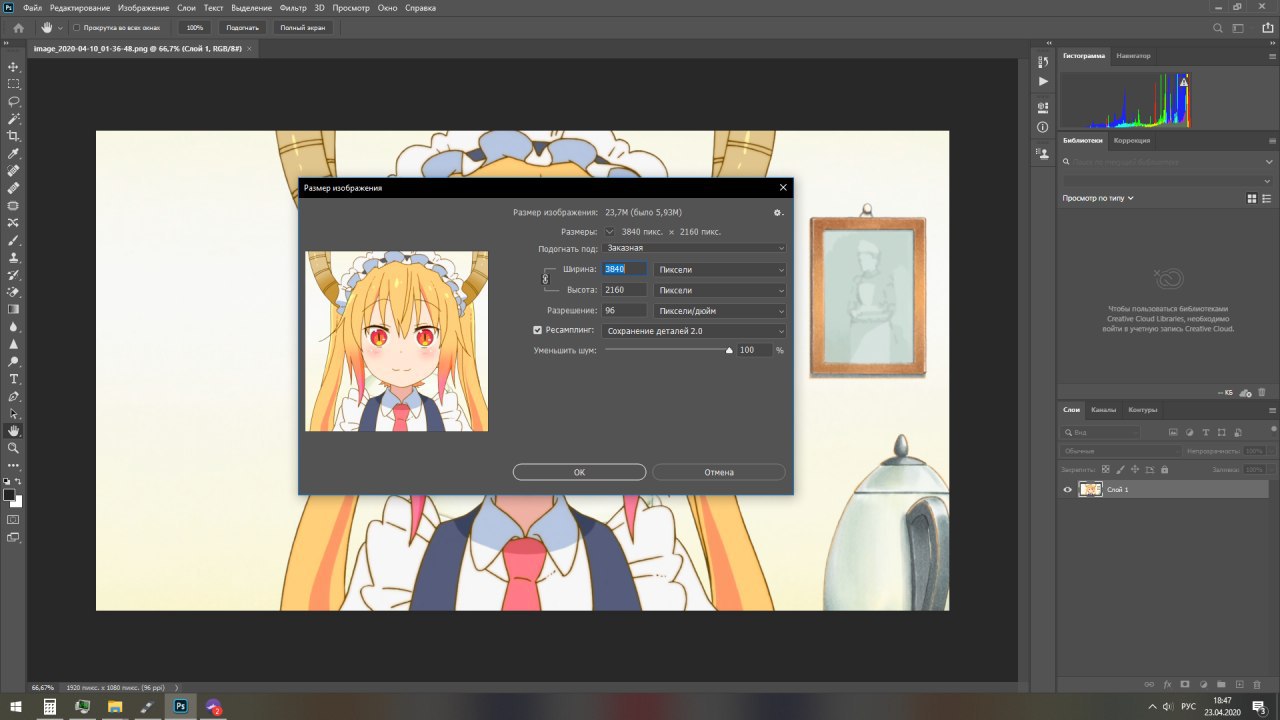The image size is (1280, 720).
Task: Open image size dialog gear settings
Action: 778,212
